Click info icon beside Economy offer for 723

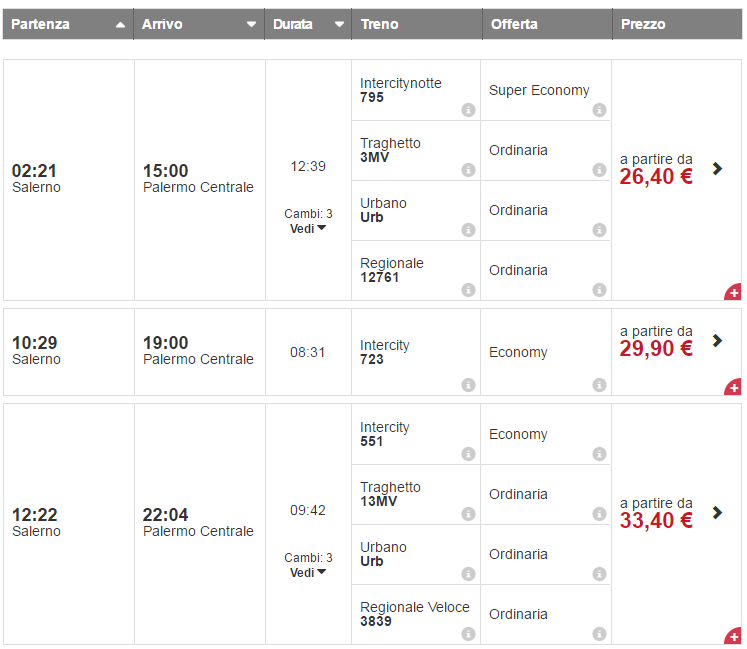coord(599,385)
